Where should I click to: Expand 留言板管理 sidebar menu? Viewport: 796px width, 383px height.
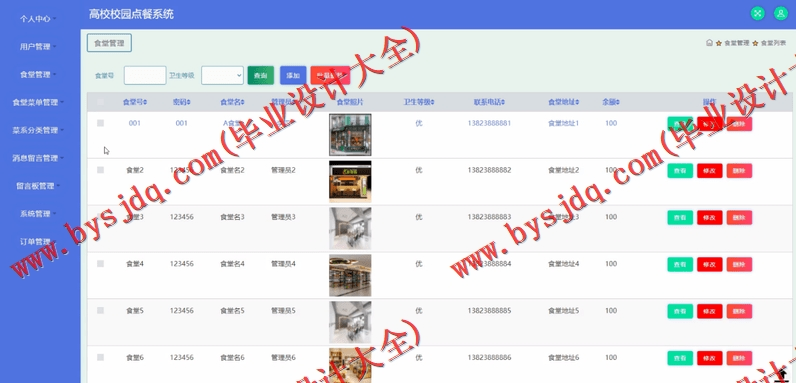(37, 186)
